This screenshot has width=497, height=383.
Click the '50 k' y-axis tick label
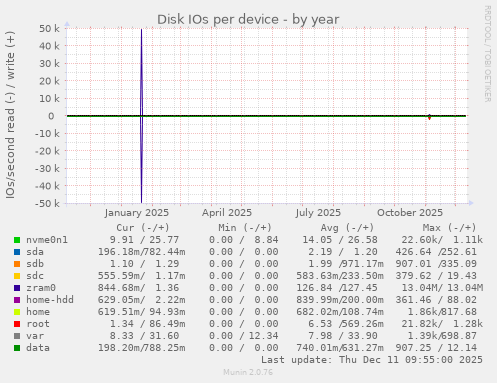pos(49,29)
